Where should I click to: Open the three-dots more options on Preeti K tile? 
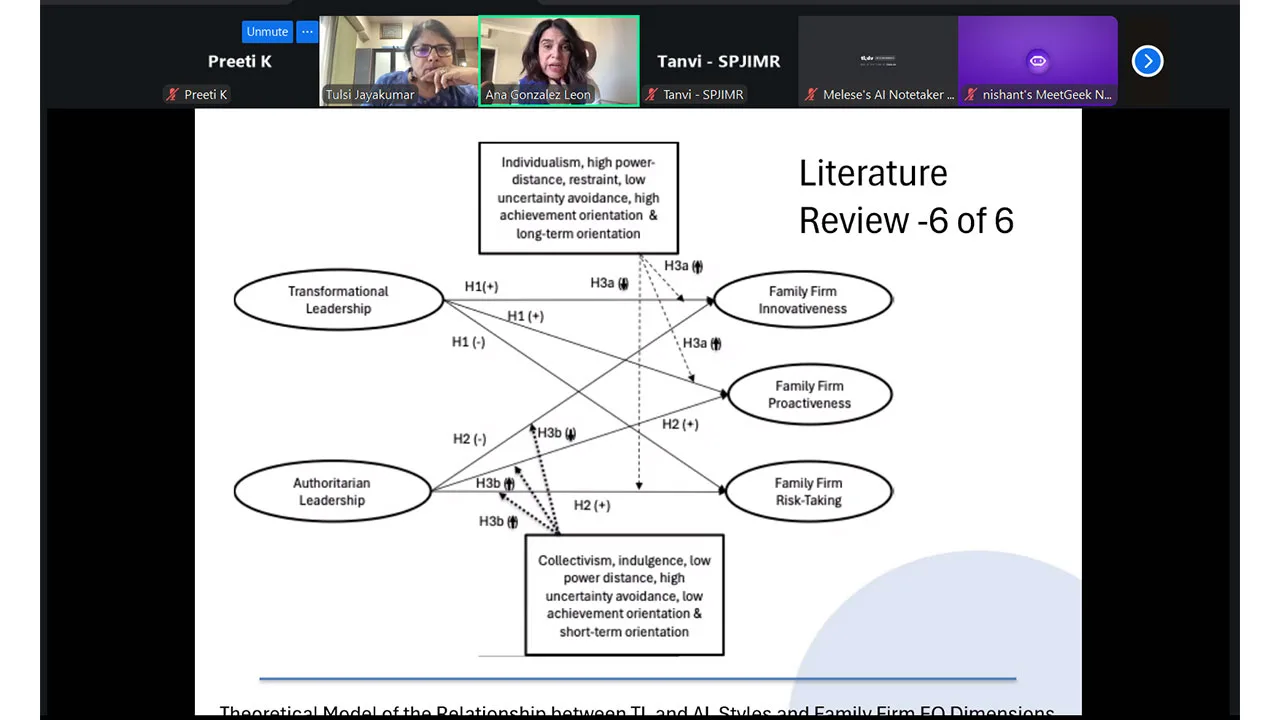coord(307,32)
